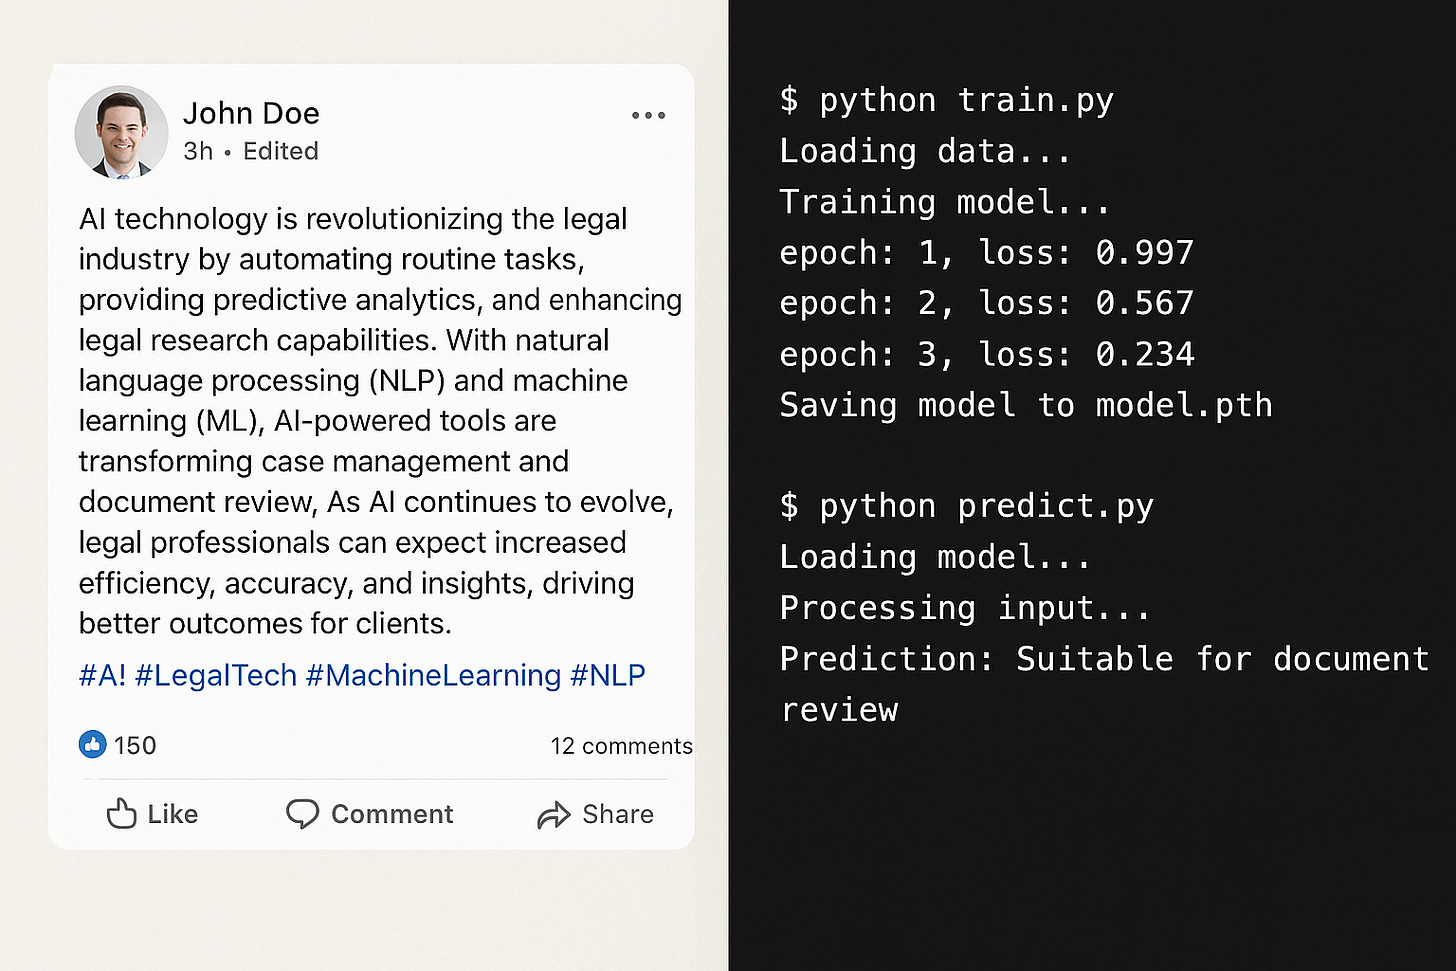Open the three-dot post options menu

click(x=648, y=116)
